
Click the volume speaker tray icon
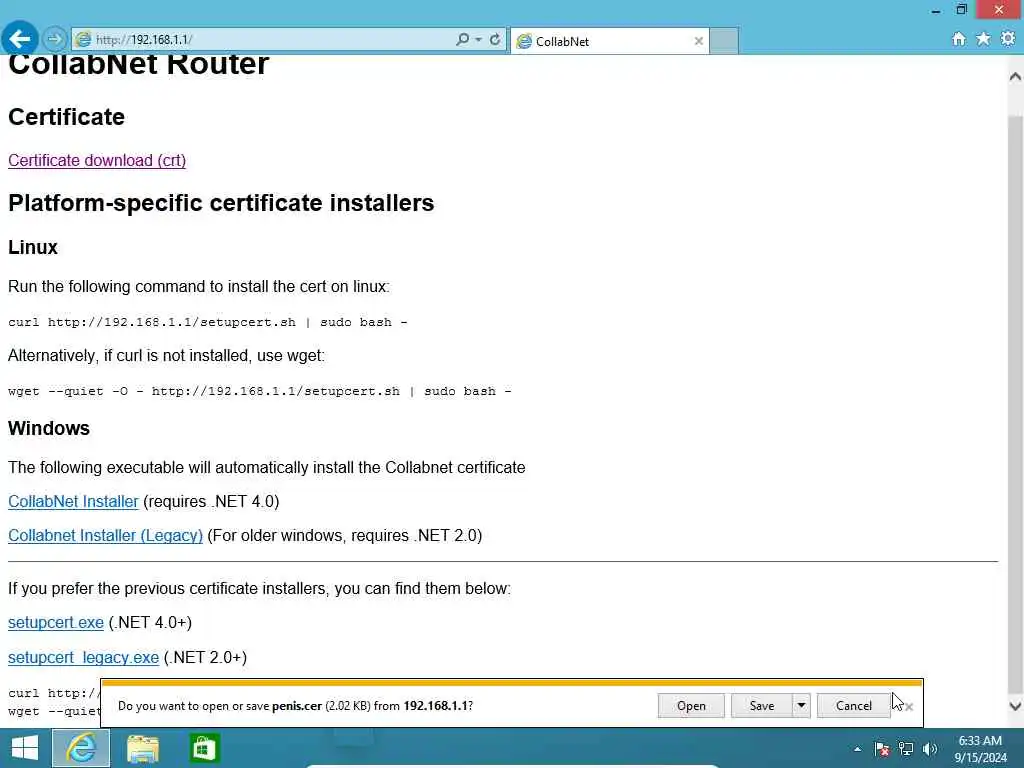930,749
